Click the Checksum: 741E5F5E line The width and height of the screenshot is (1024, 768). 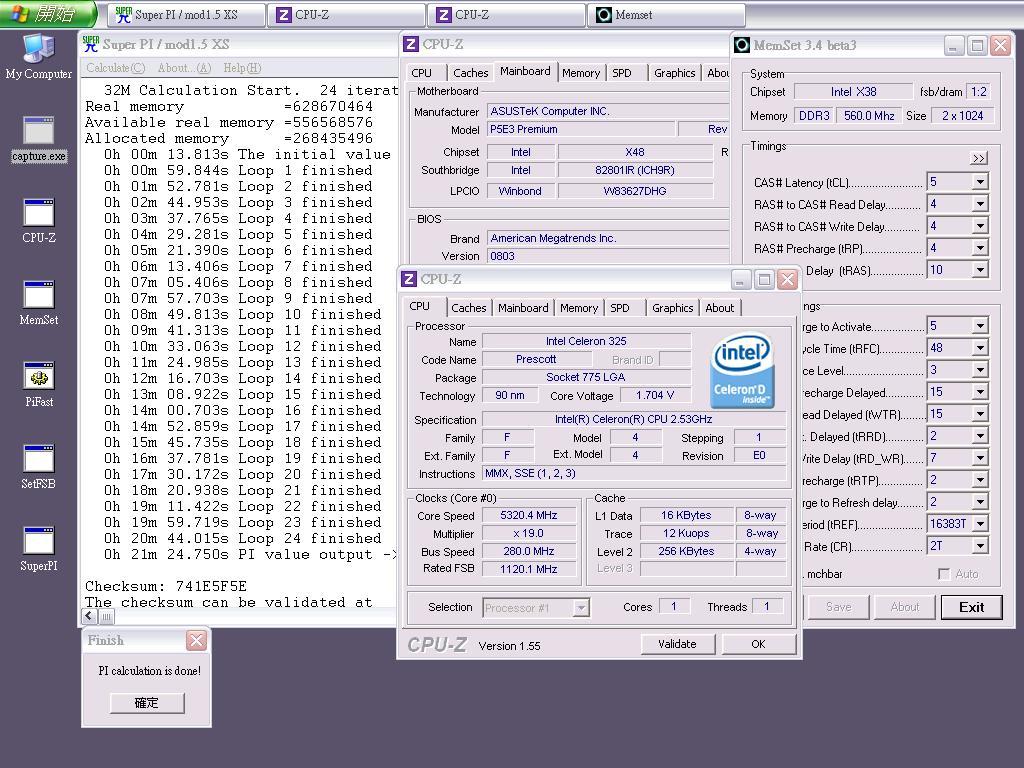click(x=166, y=586)
